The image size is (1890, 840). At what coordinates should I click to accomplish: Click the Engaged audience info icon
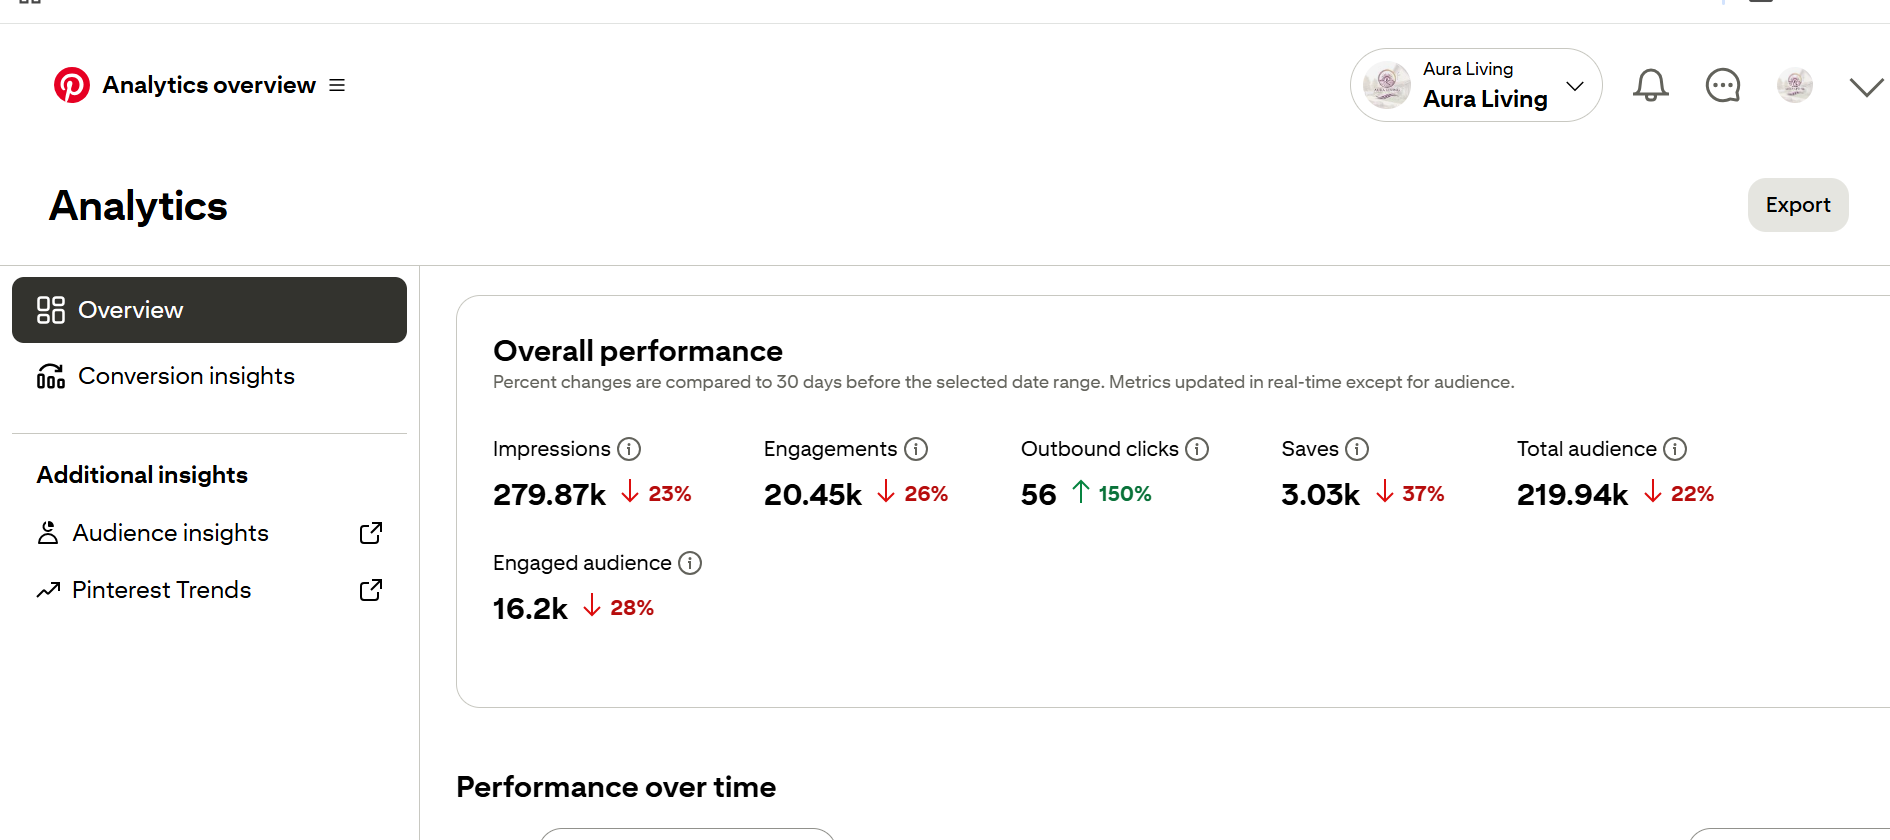point(690,563)
